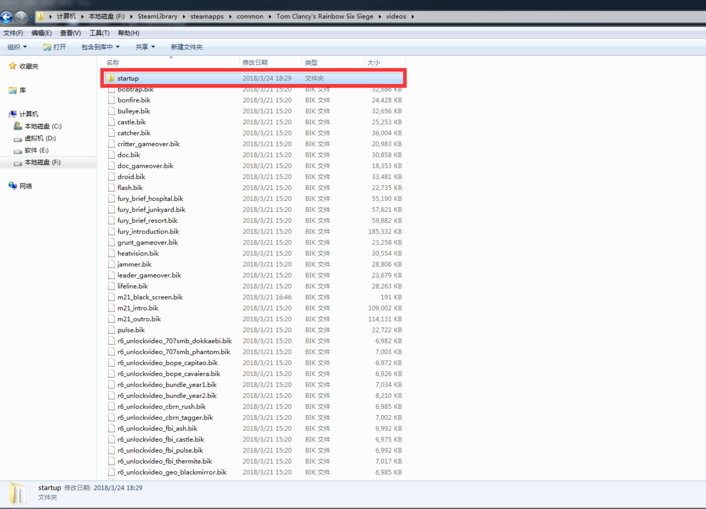Click steamapps in the address path
The width and height of the screenshot is (706, 509).
[x=207, y=16]
